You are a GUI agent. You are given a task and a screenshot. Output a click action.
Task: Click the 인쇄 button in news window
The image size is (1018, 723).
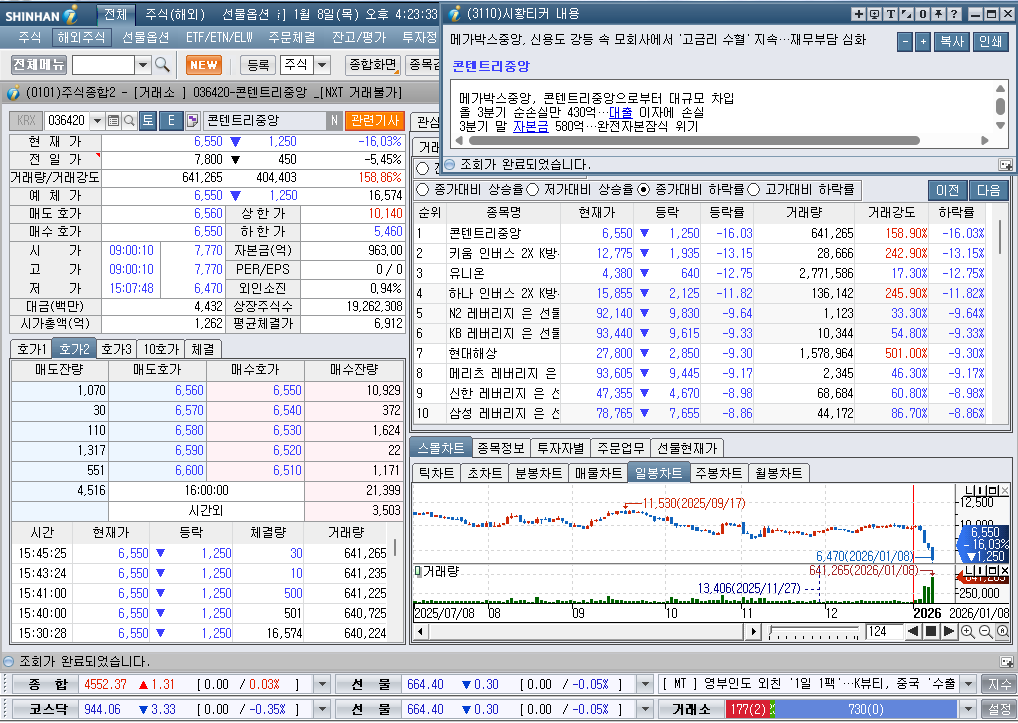(990, 42)
